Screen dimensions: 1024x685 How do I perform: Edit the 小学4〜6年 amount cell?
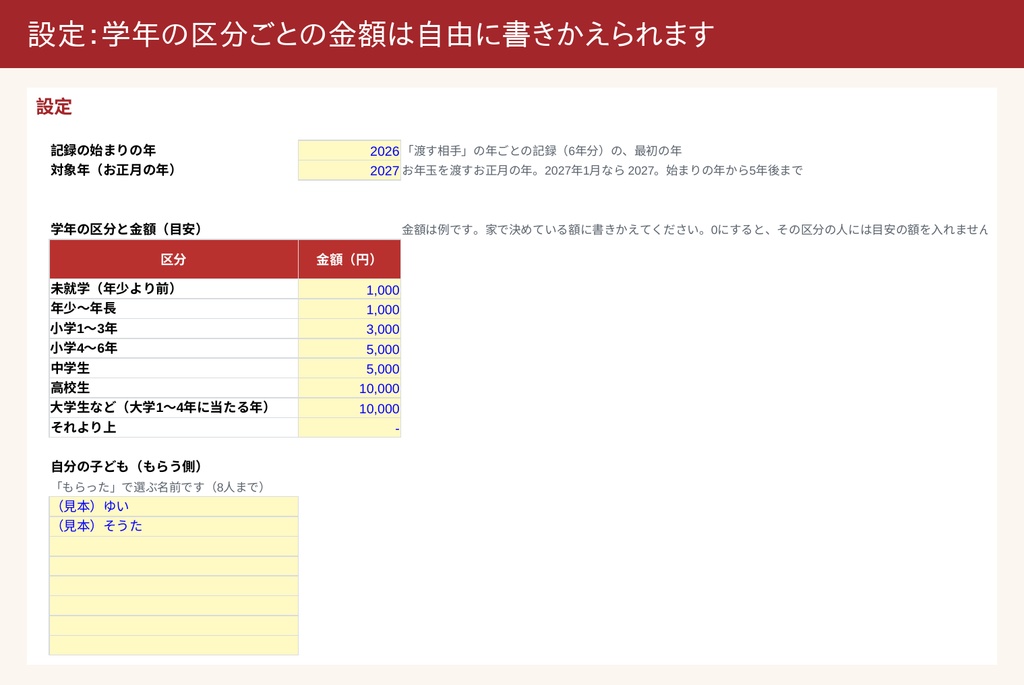pos(349,349)
